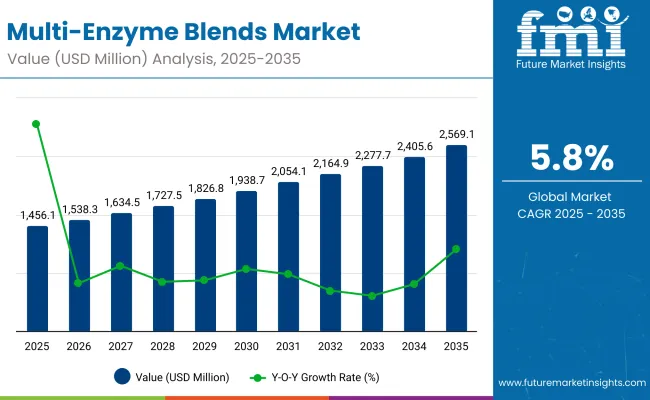Viewport: 650px width, 400px height.
Task: Click the 2026 growth rate point
Action: coord(78,283)
